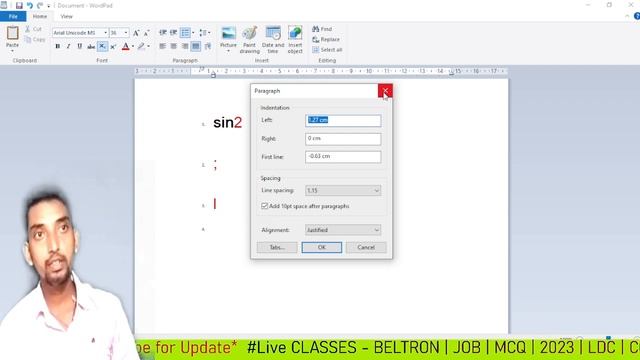Increase indent icon
Viewport: 640px width, 360px height.
click(x=173, y=32)
